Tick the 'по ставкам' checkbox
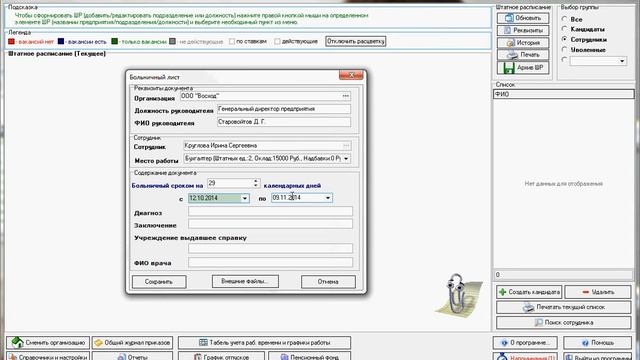This screenshot has width=640, height=360. tap(232, 41)
